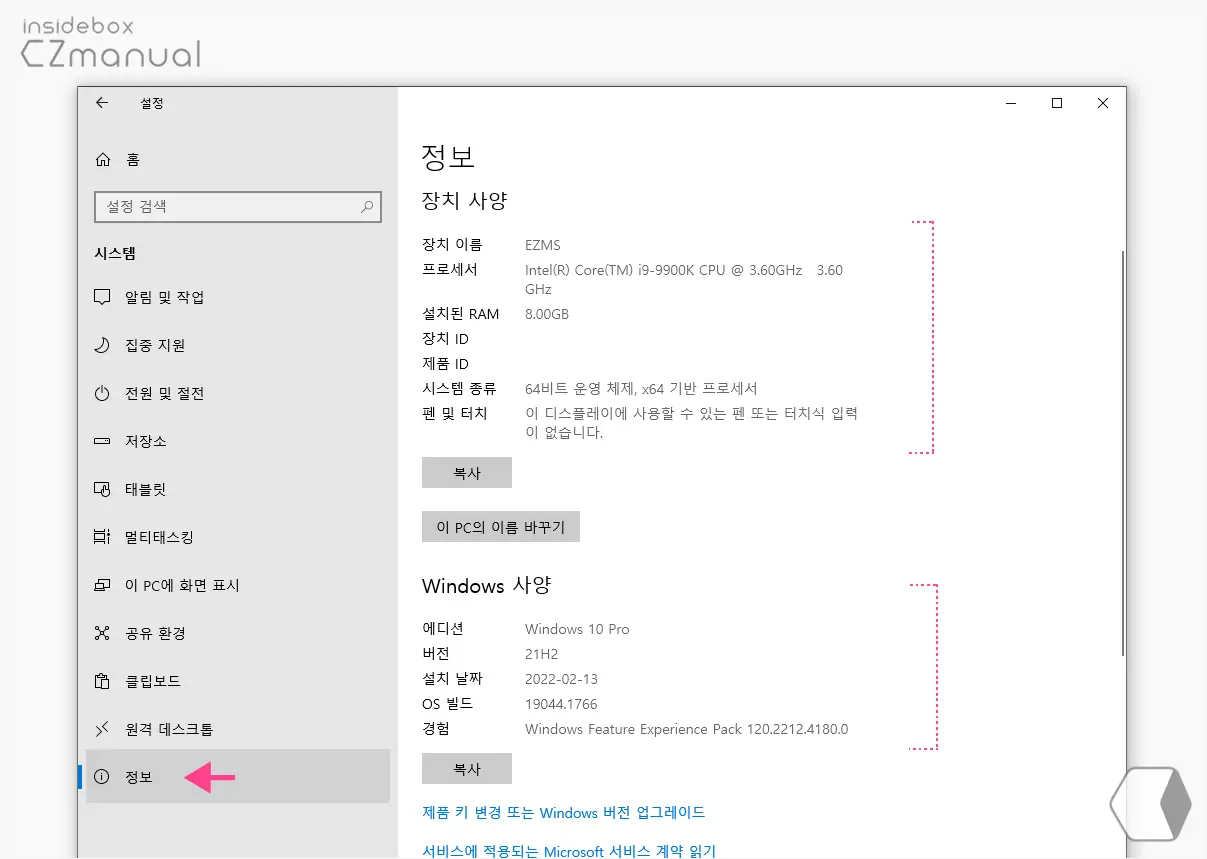Click the 알림 및 작업 notification icon
The height and width of the screenshot is (859, 1207).
(x=102, y=297)
